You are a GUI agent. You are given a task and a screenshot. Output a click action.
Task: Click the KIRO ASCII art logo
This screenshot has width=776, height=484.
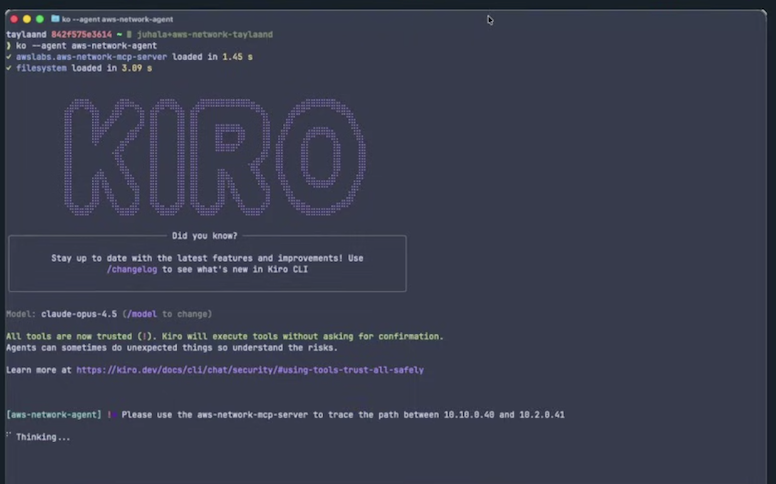(x=215, y=156)
